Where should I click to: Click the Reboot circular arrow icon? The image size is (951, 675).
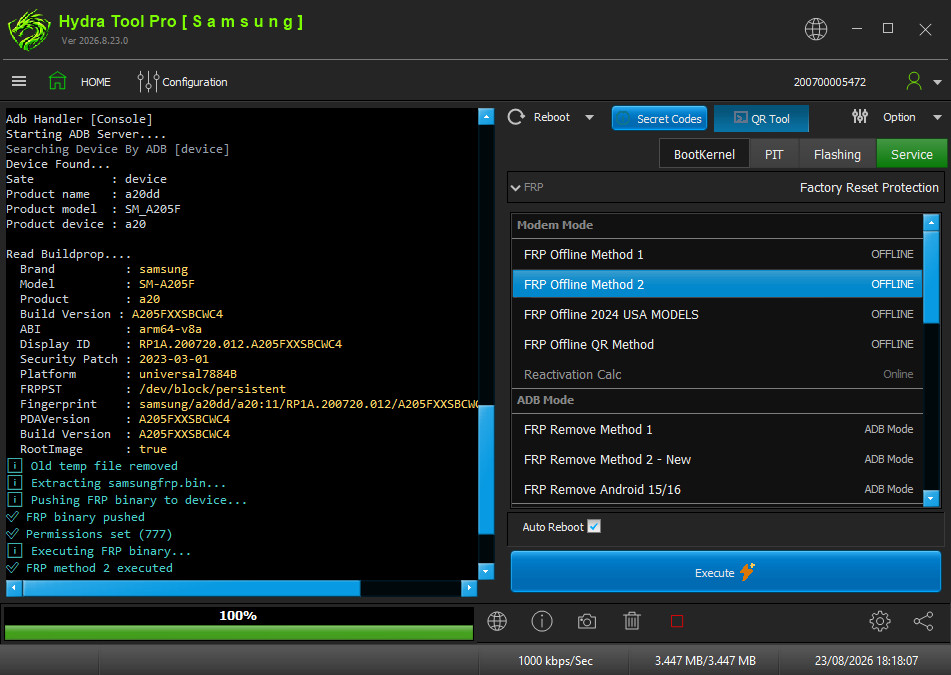[x=516, y=117]
